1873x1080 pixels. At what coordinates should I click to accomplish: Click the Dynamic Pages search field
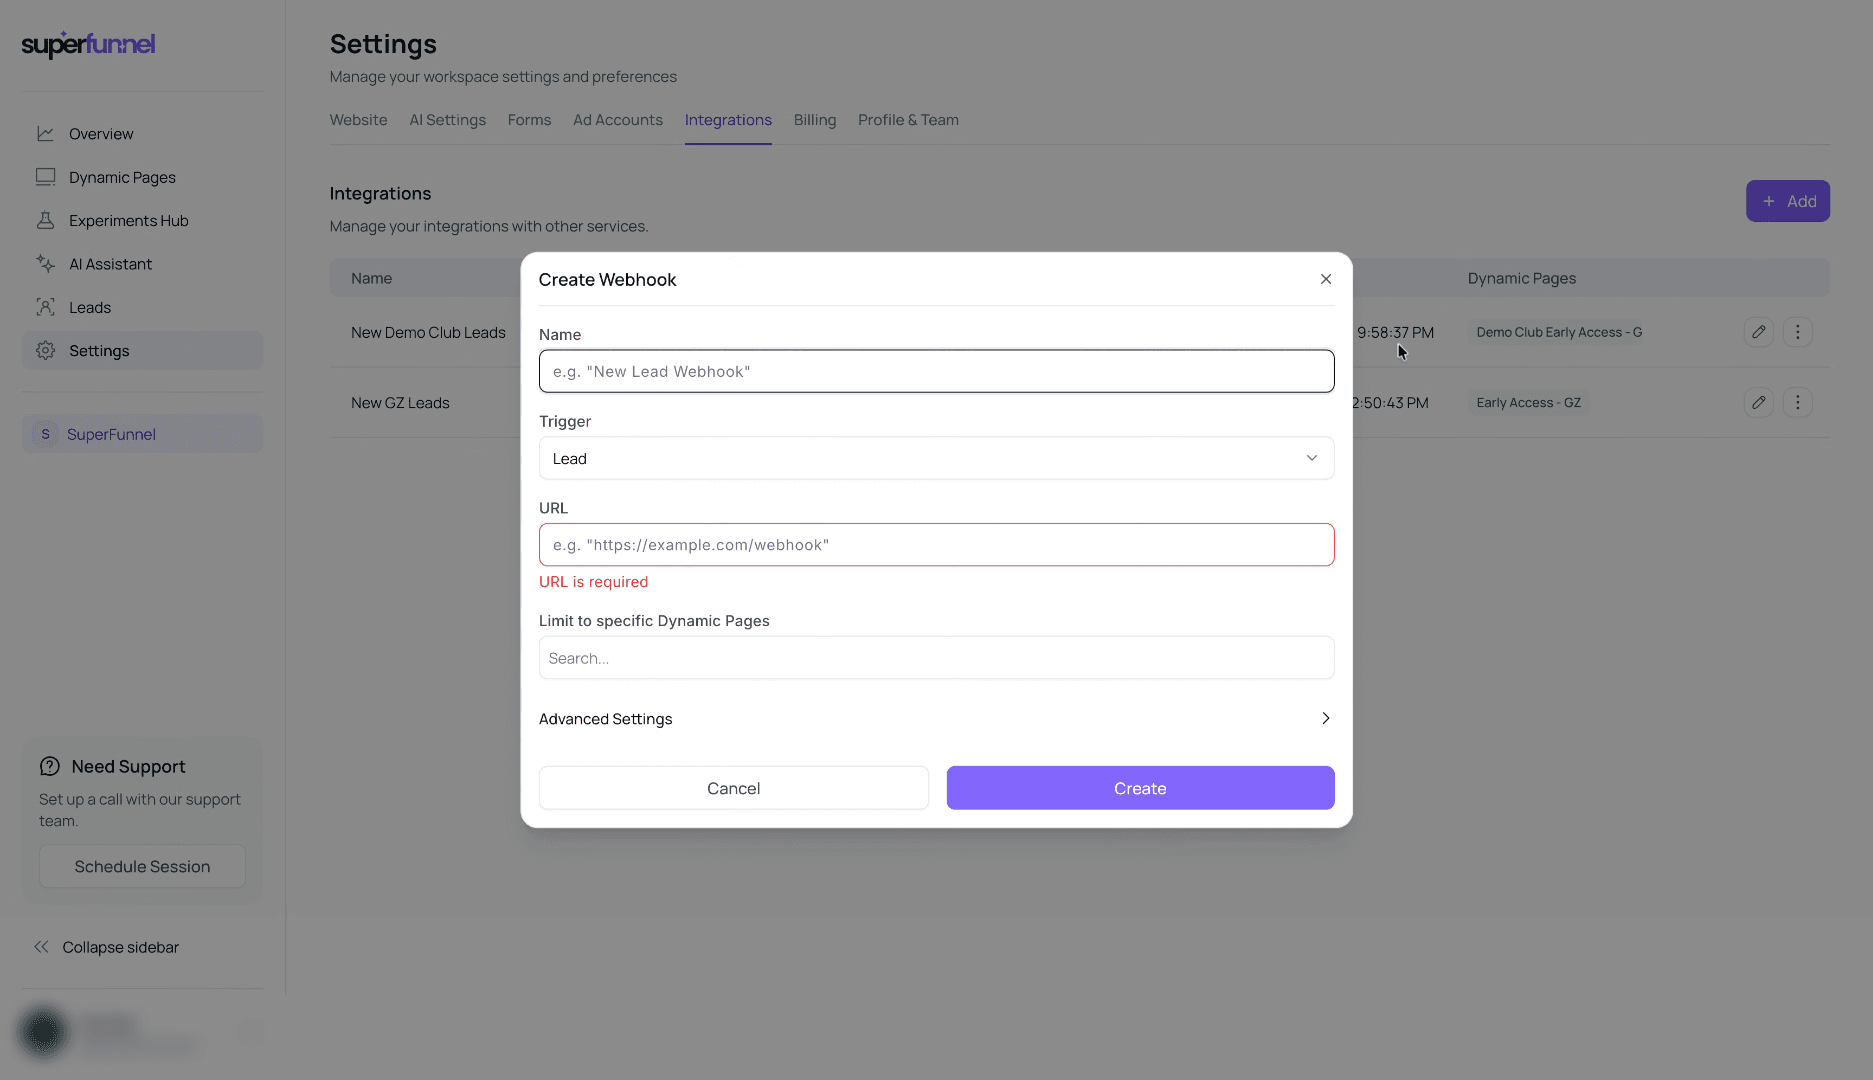click(x=936, y=658)
